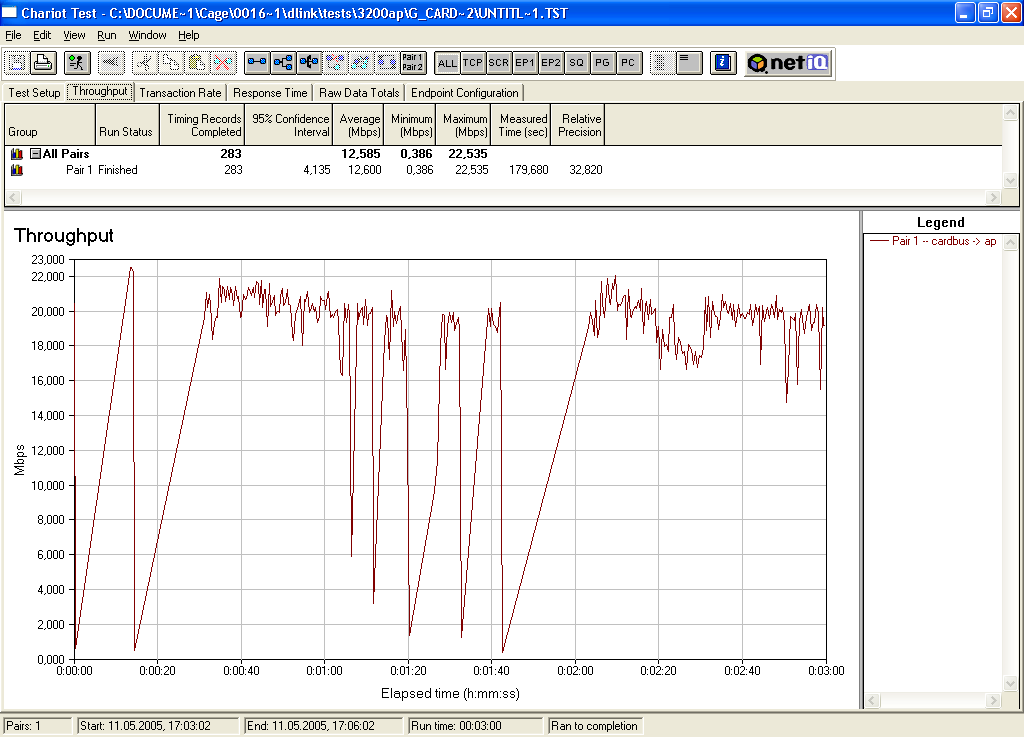This screenshot has height=737, width=1024.
Task: Click the Paste (clipboard) toolbar icon
Action: [197, 63]
